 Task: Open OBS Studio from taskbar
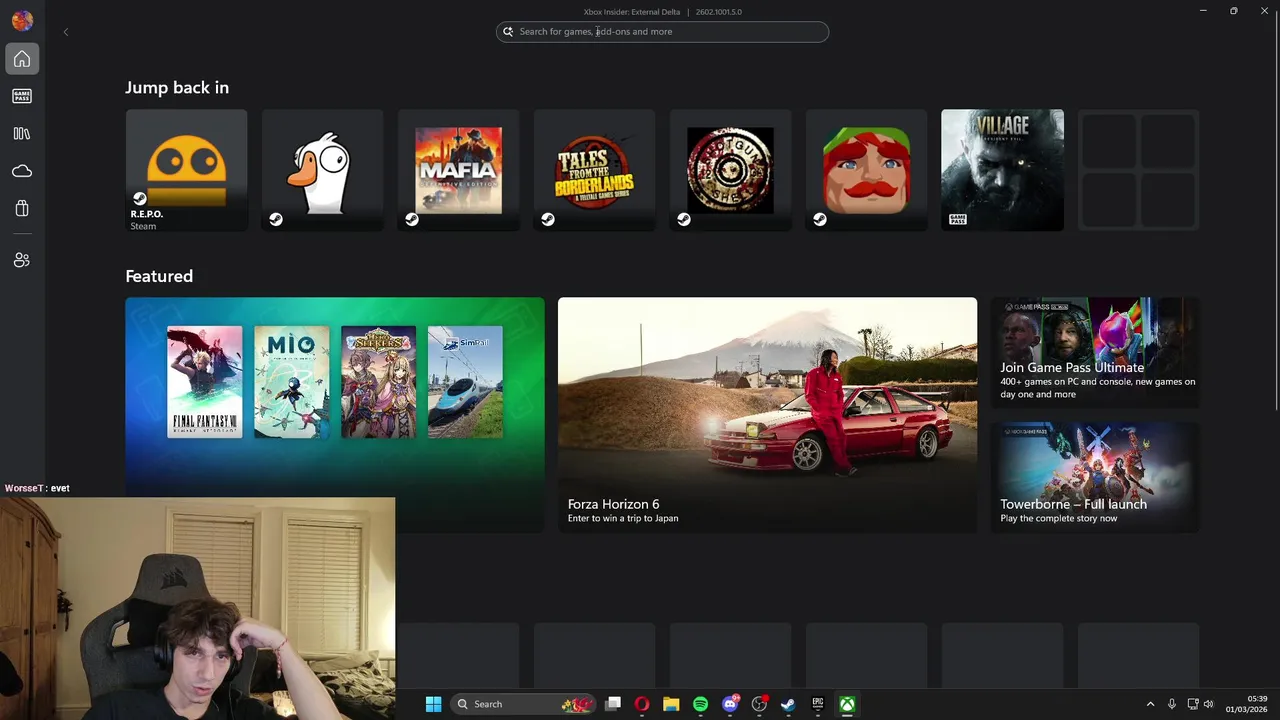759,704
